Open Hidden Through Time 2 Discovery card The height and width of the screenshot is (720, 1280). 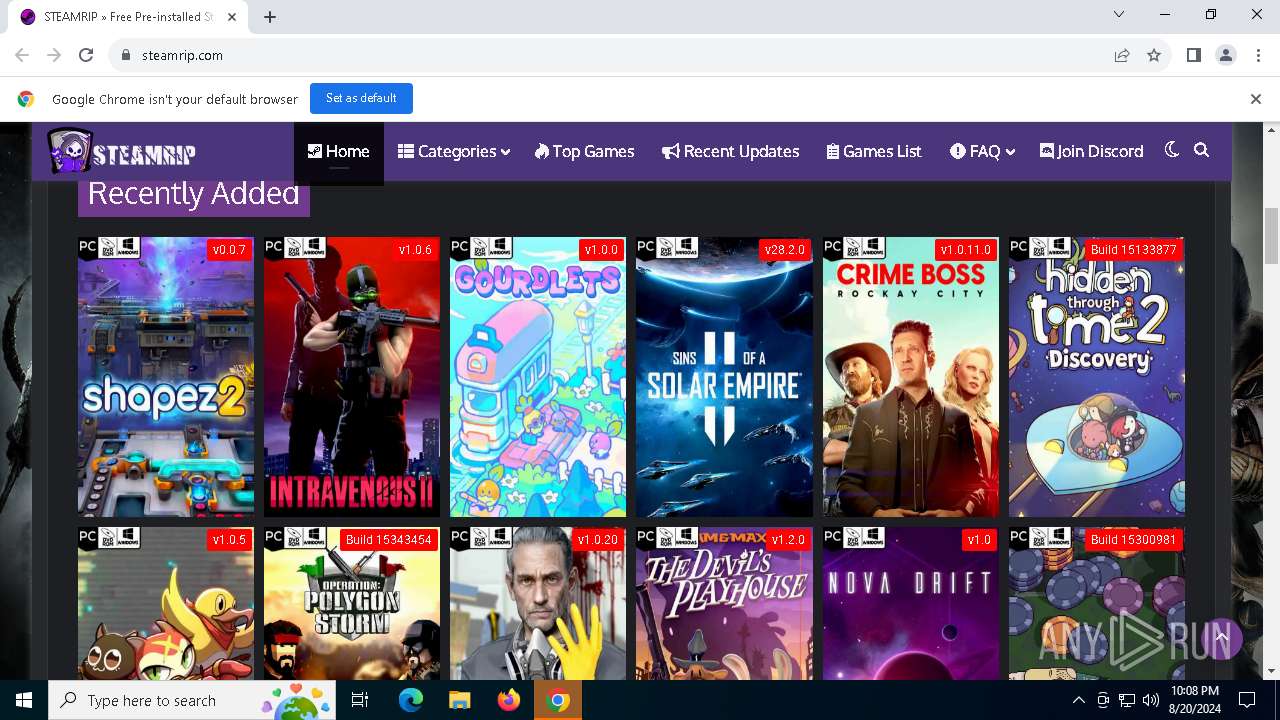tap(1097, 377)
